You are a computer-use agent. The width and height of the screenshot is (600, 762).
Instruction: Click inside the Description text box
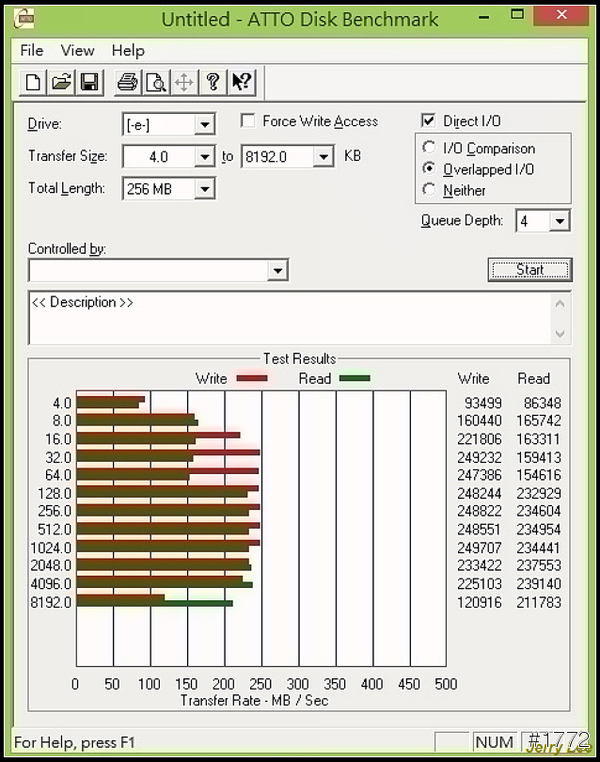pos(291,318)
